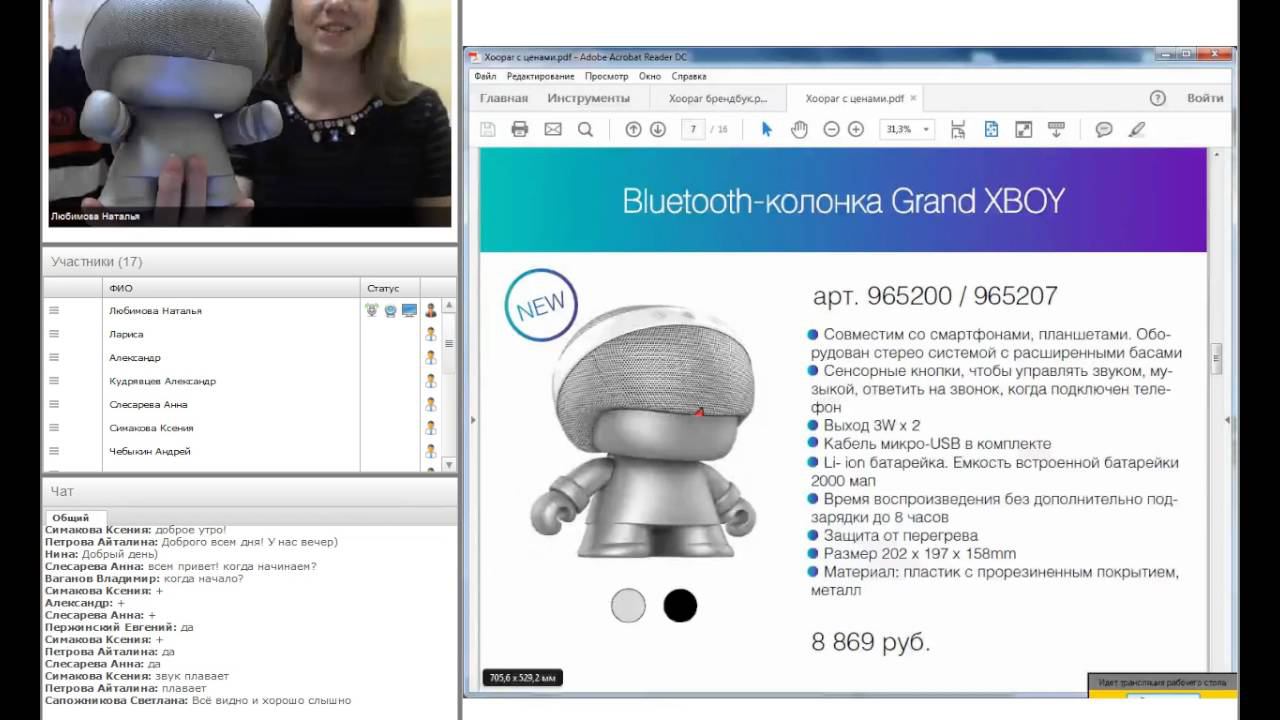Activate the selection arrow tool
The width and height of the screenshot is (1280, 720).
pyautogui.click(x=767, y=129)
